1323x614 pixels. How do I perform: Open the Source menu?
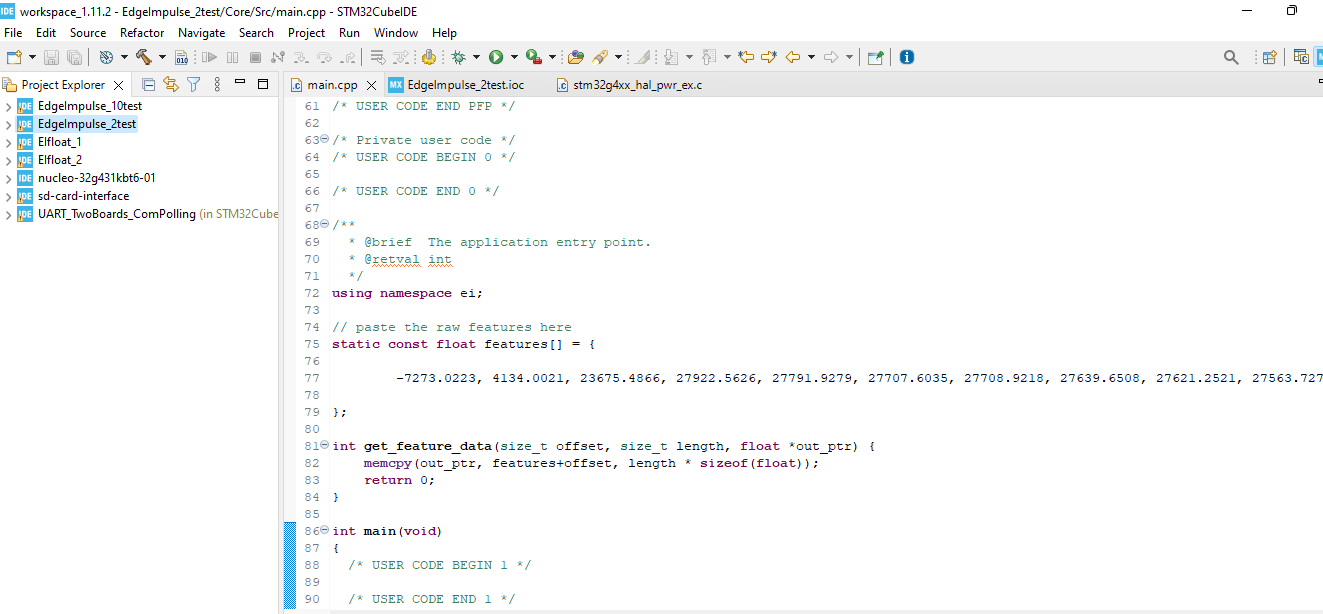point(88,33)
